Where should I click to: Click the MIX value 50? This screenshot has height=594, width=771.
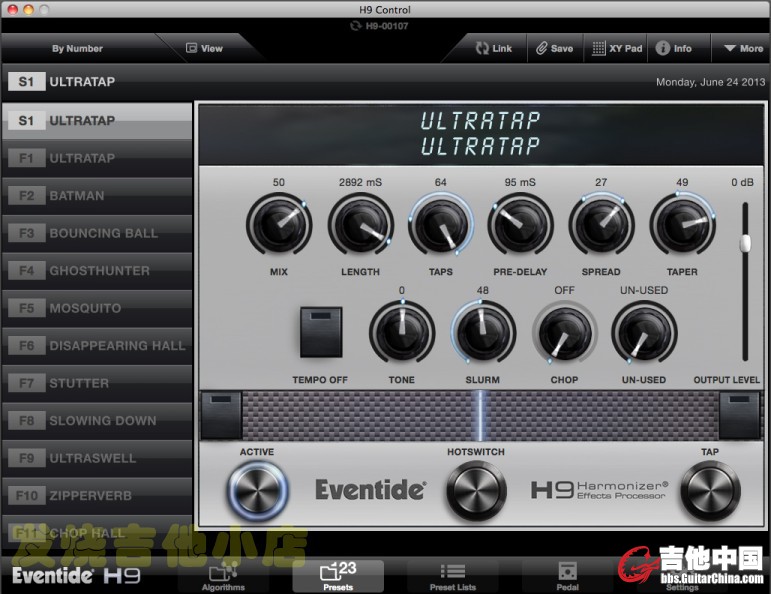tap(279, 182)
